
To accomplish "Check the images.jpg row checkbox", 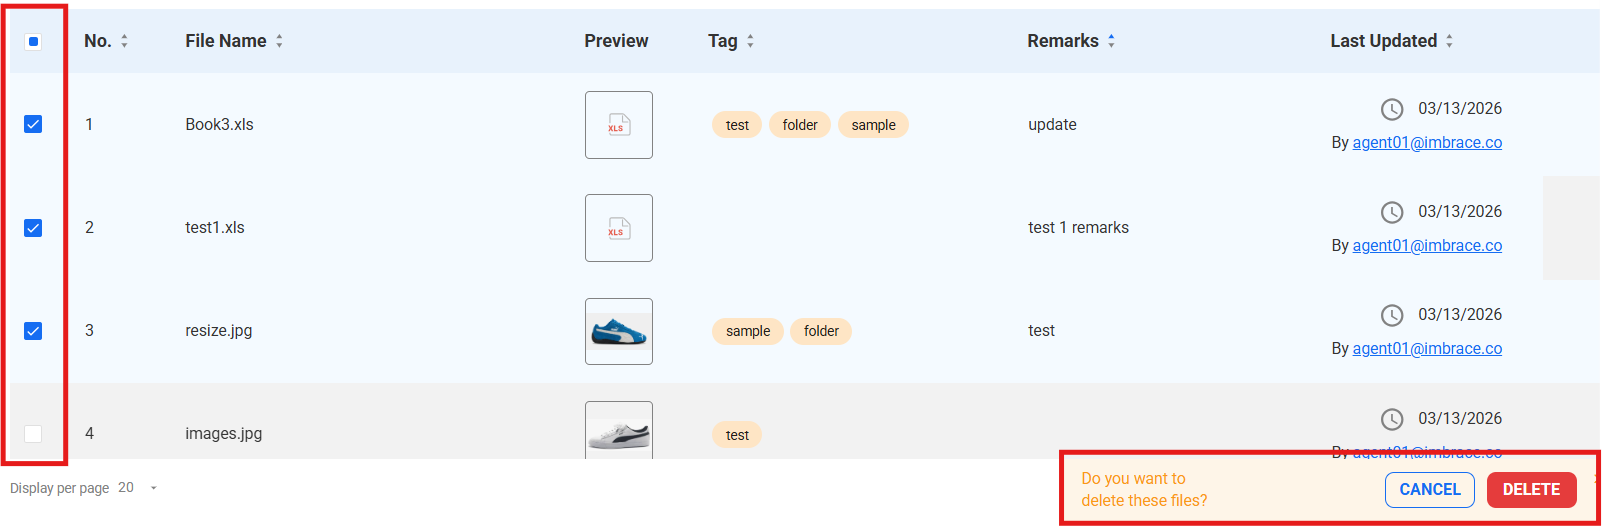I will (x=33, y=433).
